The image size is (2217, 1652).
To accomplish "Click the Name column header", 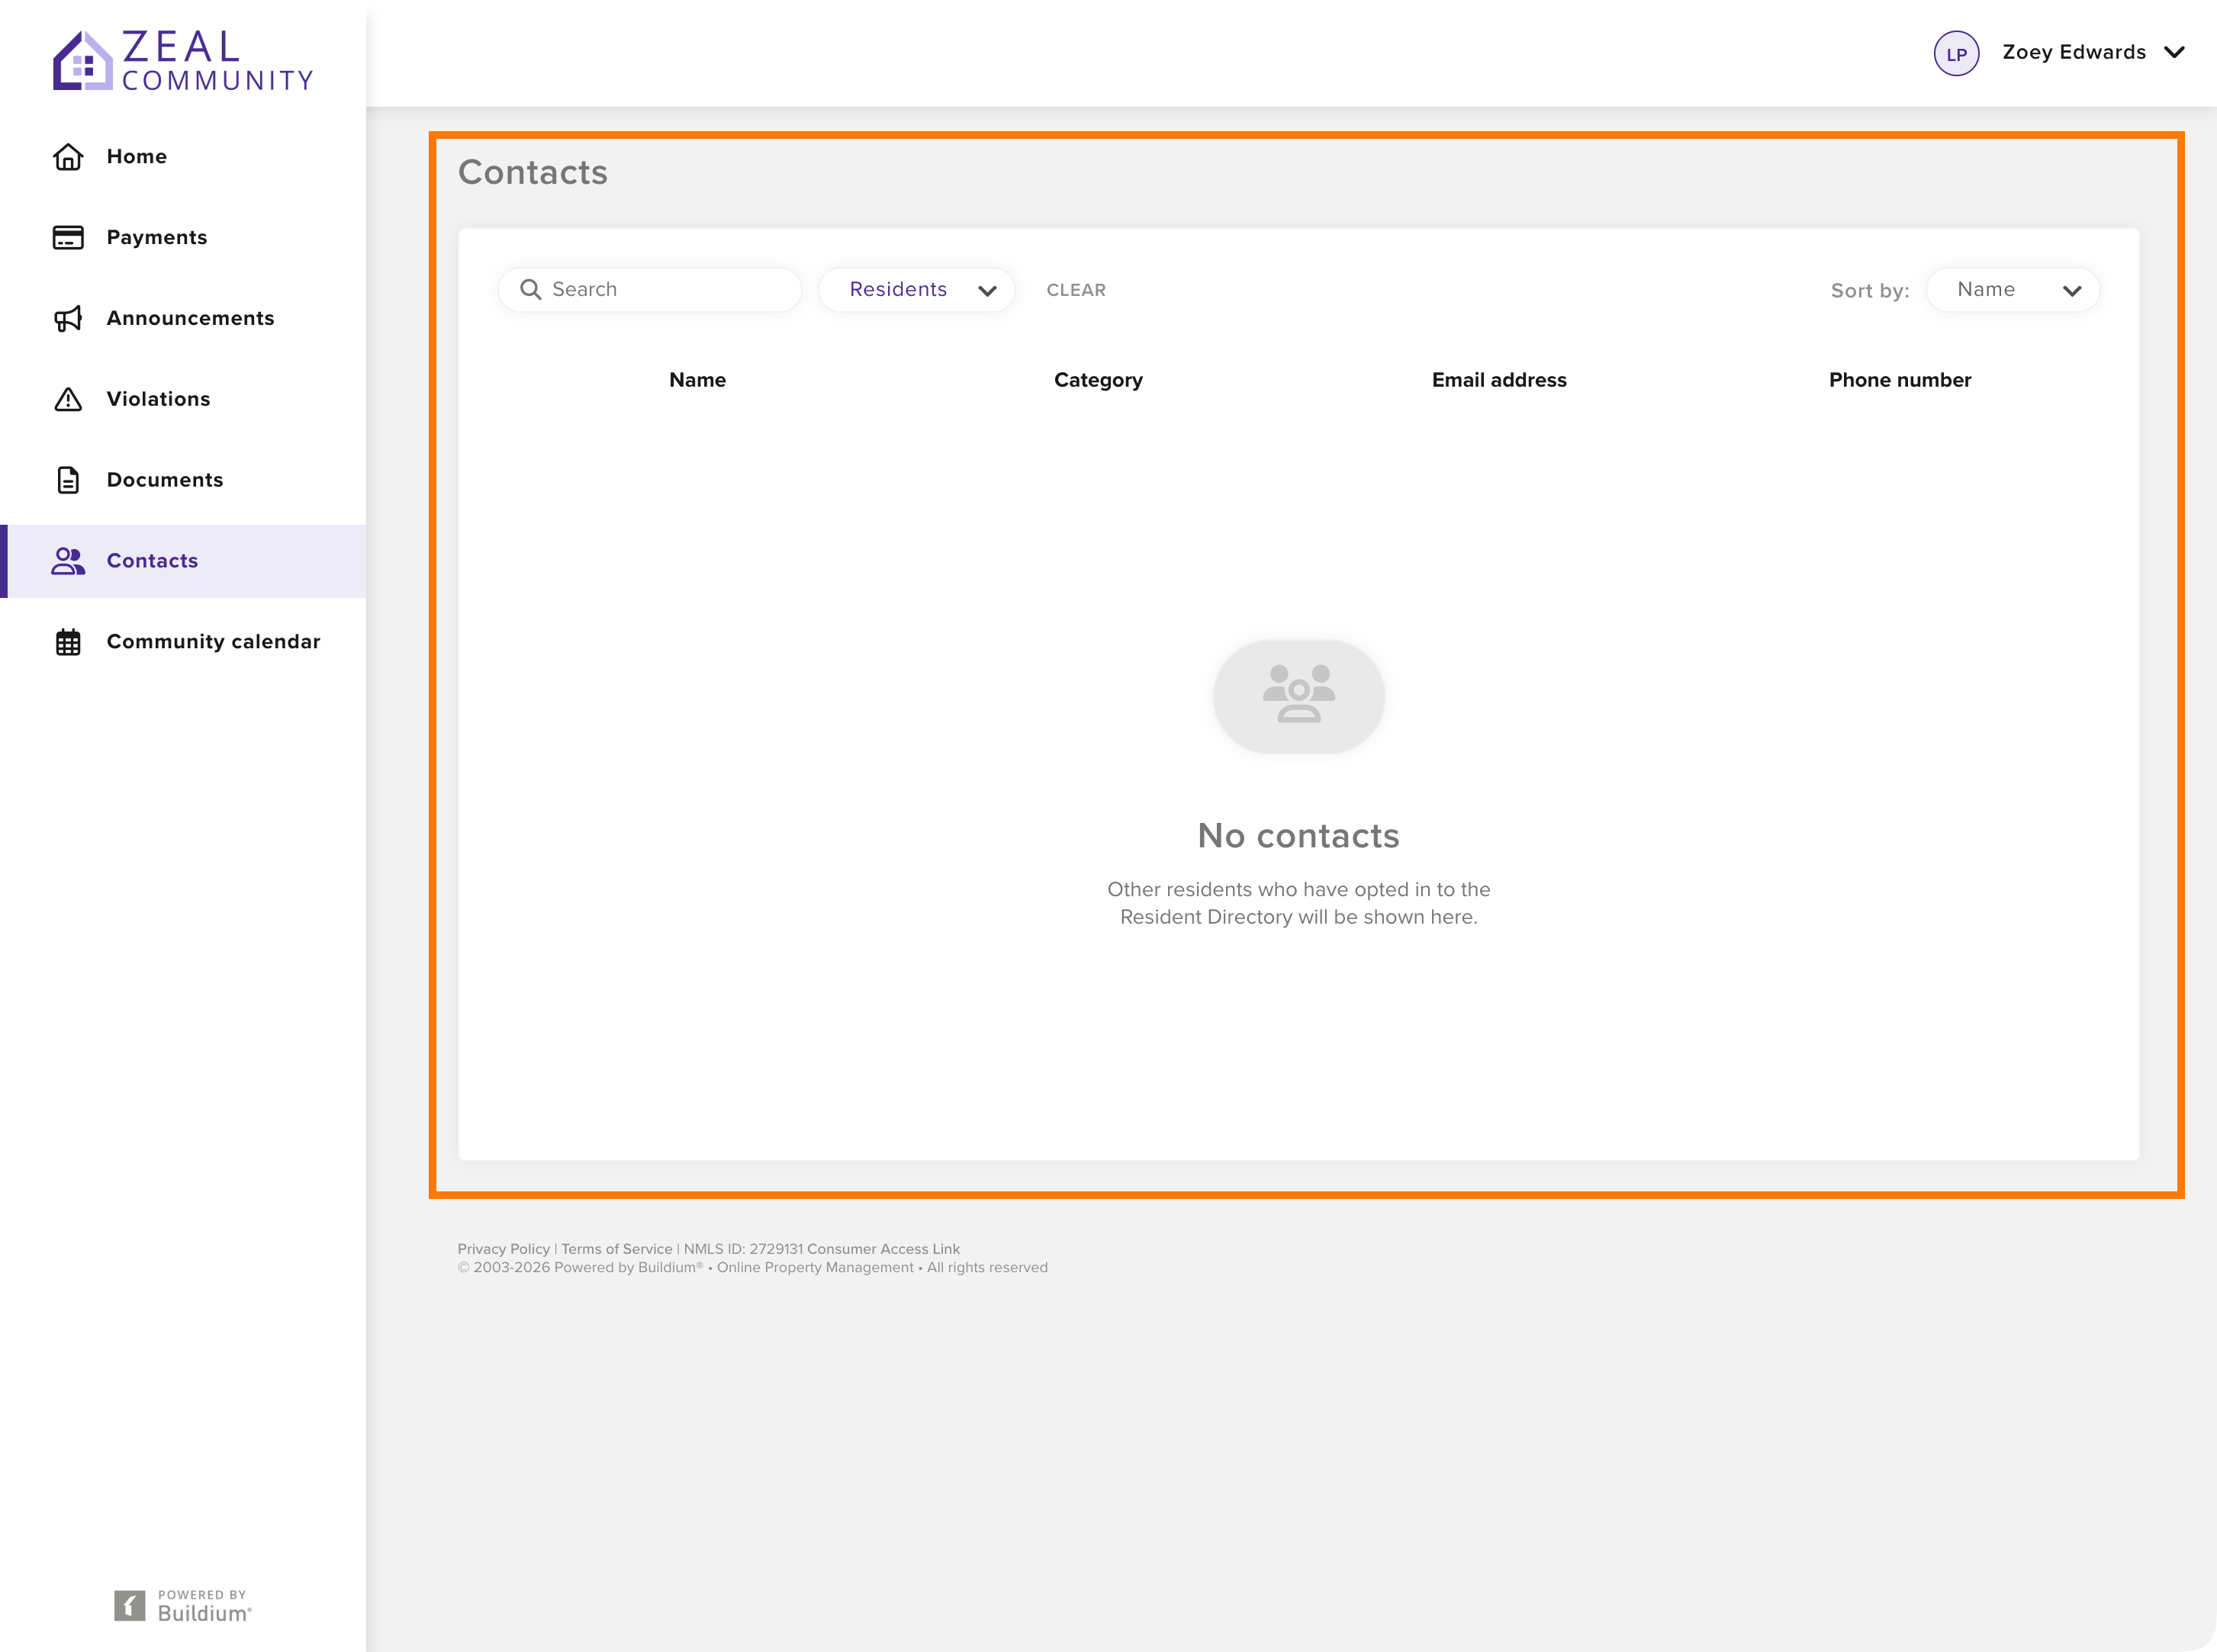I will coord(697,380).
